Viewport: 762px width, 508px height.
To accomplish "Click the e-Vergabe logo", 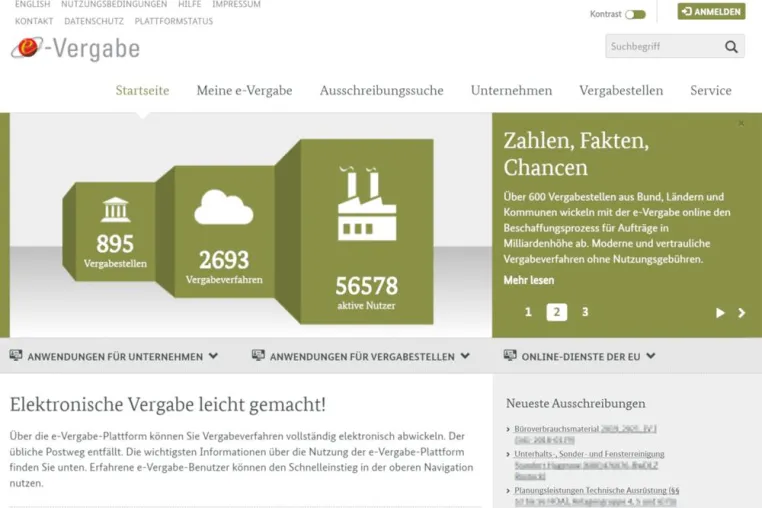I will (x=75, y=48).
